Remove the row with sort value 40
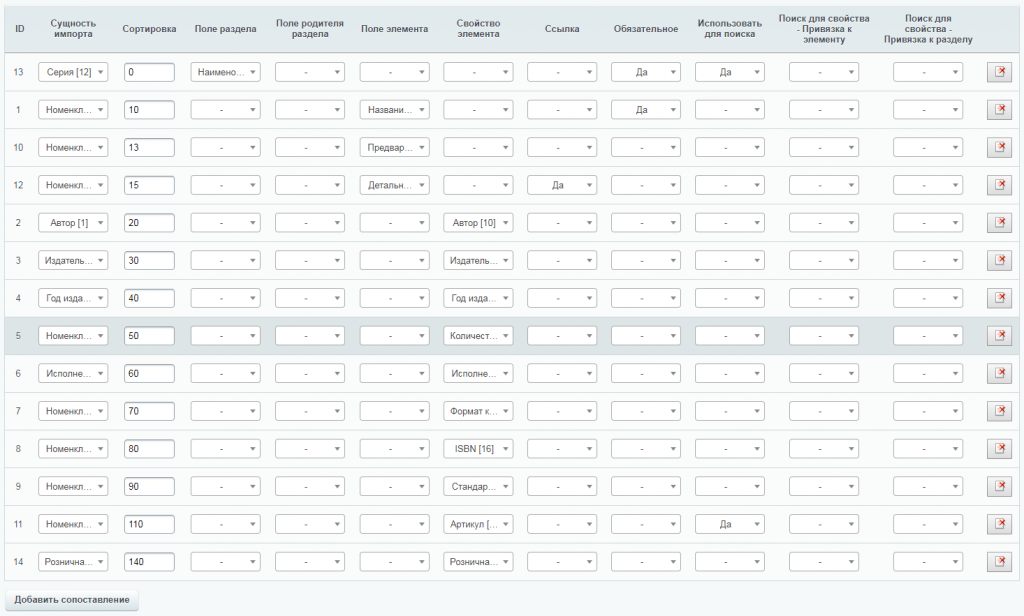This screenshot has height=616, width=1024. pos(999,298)
